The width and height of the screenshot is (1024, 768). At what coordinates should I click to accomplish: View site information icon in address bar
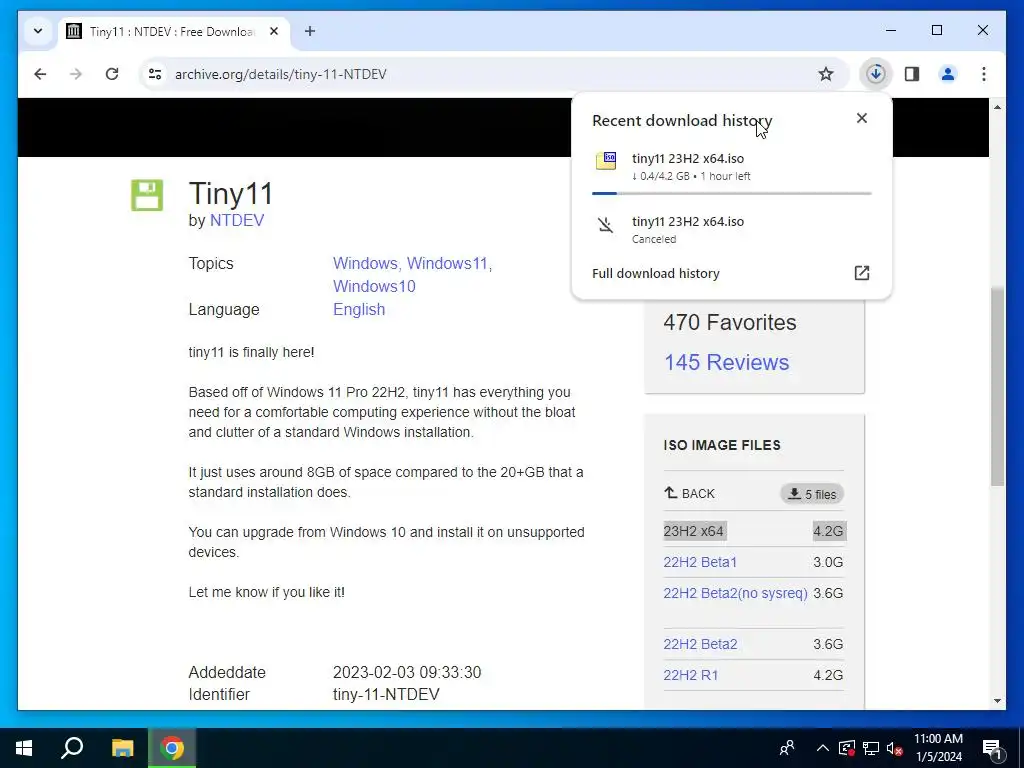point(155,74)
